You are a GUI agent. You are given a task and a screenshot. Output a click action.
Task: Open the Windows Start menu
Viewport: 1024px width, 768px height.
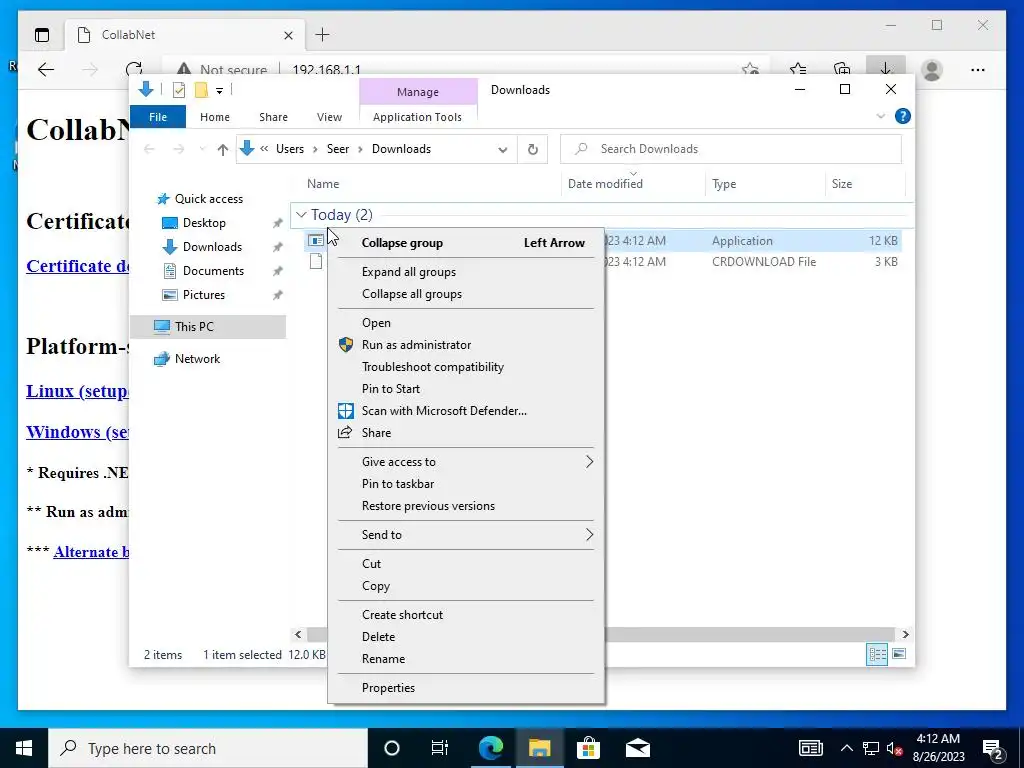point(24,748)
